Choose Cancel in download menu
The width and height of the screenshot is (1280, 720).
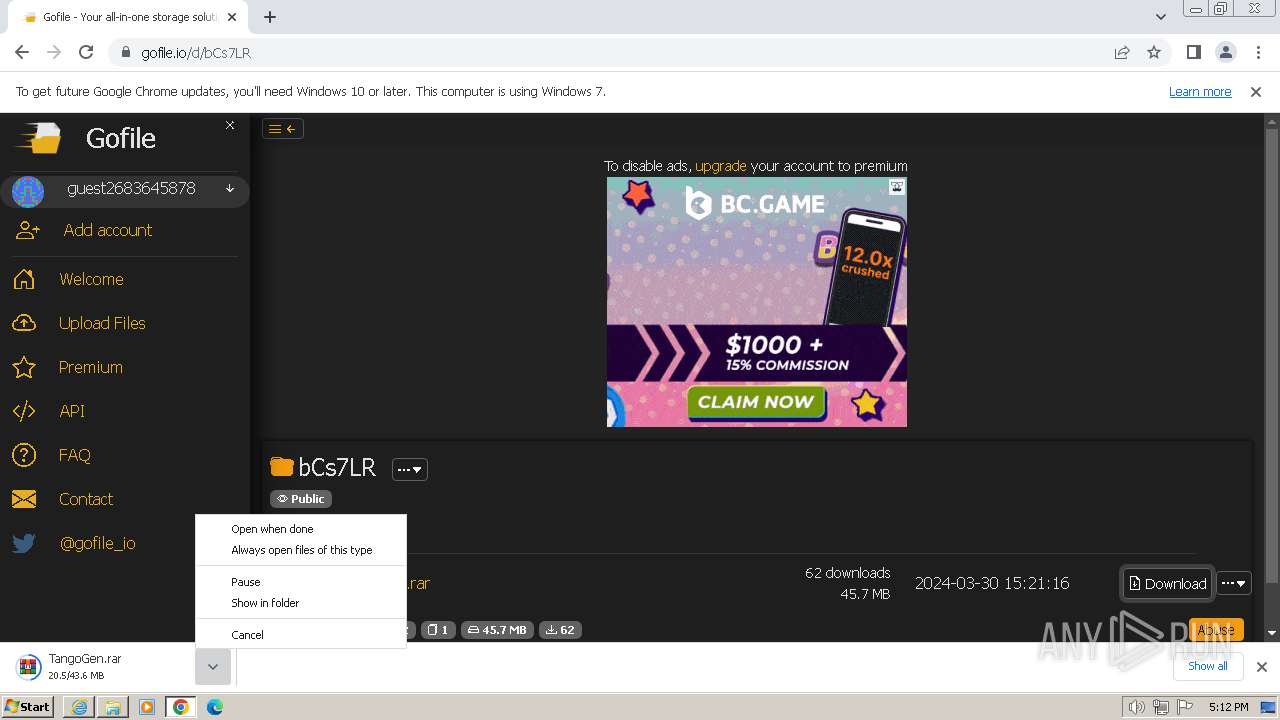(300, 635)
